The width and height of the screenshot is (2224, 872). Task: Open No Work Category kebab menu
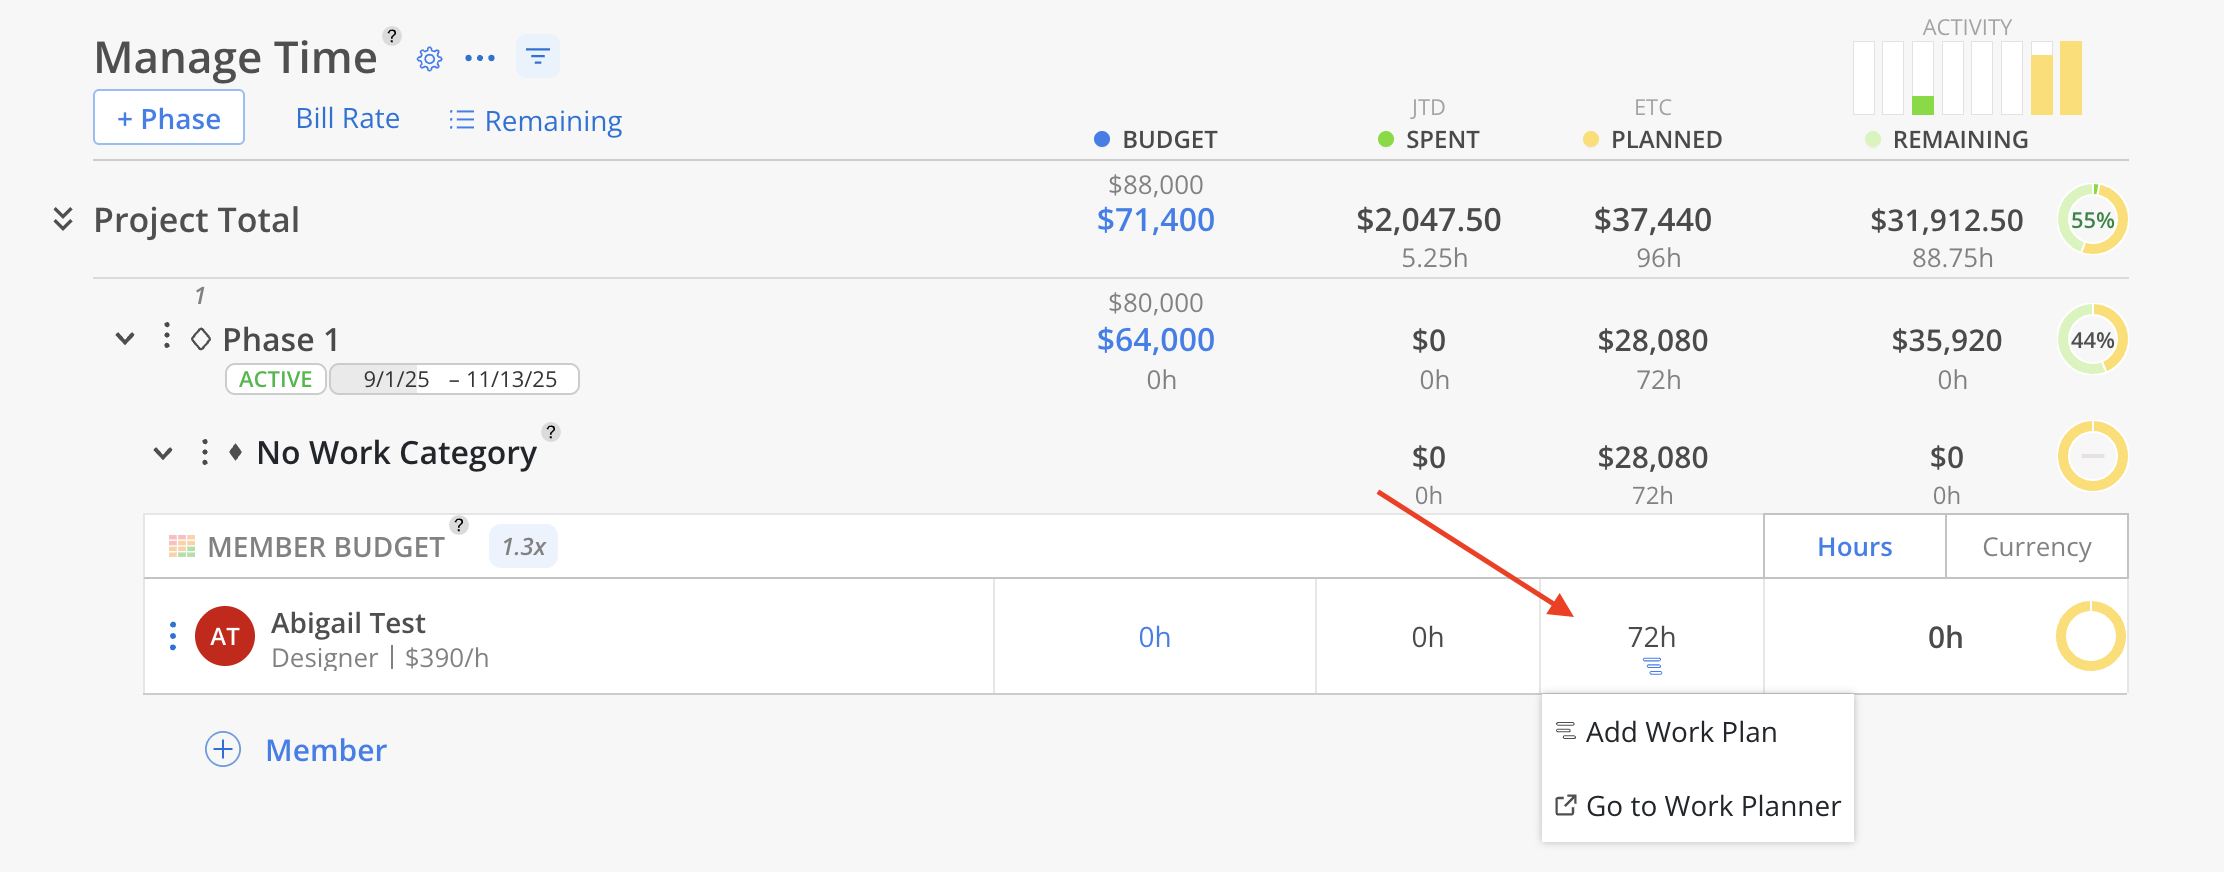204,453
